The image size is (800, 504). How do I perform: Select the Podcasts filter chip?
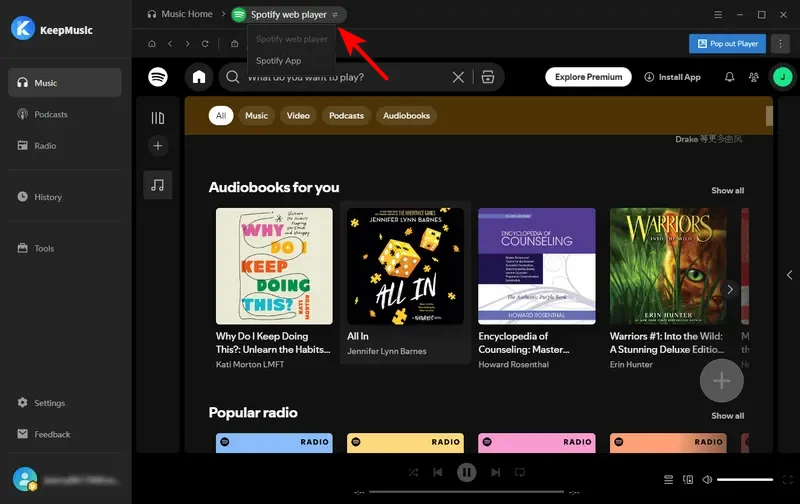click(346, 116)
